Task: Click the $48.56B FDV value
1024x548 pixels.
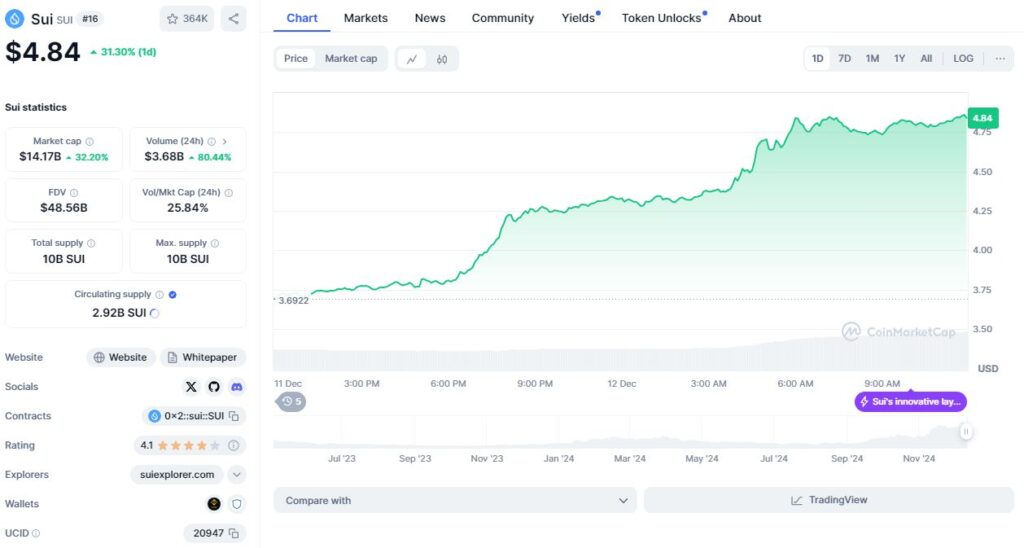Action: (x=64, y=208)
